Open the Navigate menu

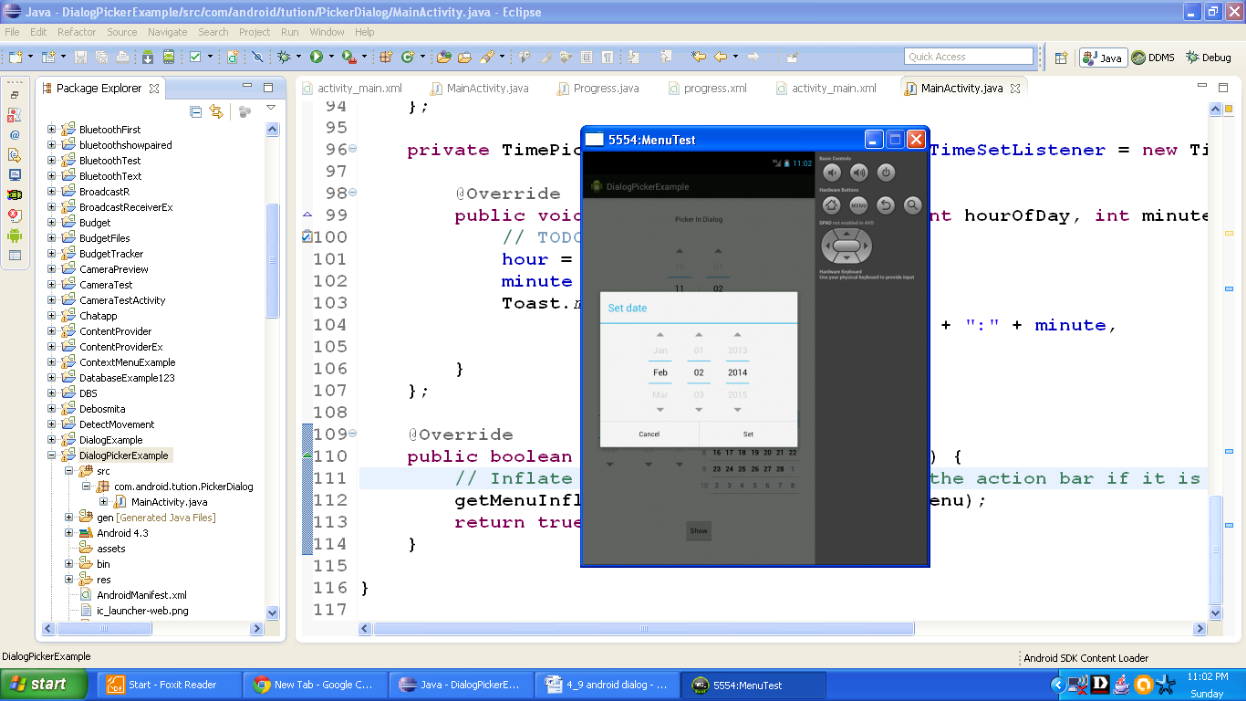click(x=167, y=32)
